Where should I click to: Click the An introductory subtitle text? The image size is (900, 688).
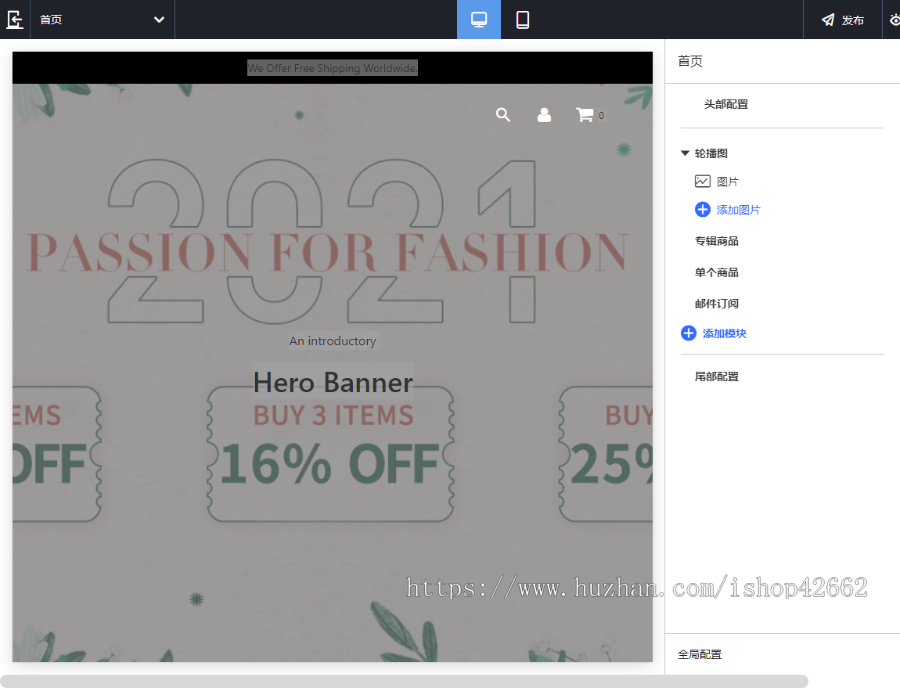pyautogui.click(x=332, y=341)
